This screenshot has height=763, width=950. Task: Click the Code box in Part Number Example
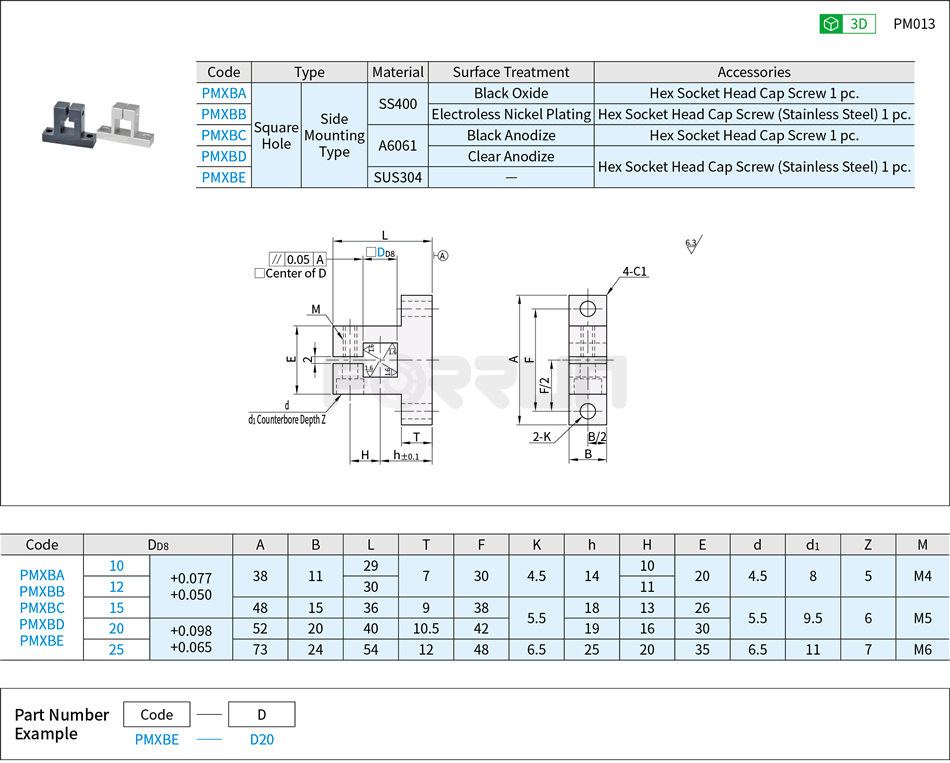(156, 714)
